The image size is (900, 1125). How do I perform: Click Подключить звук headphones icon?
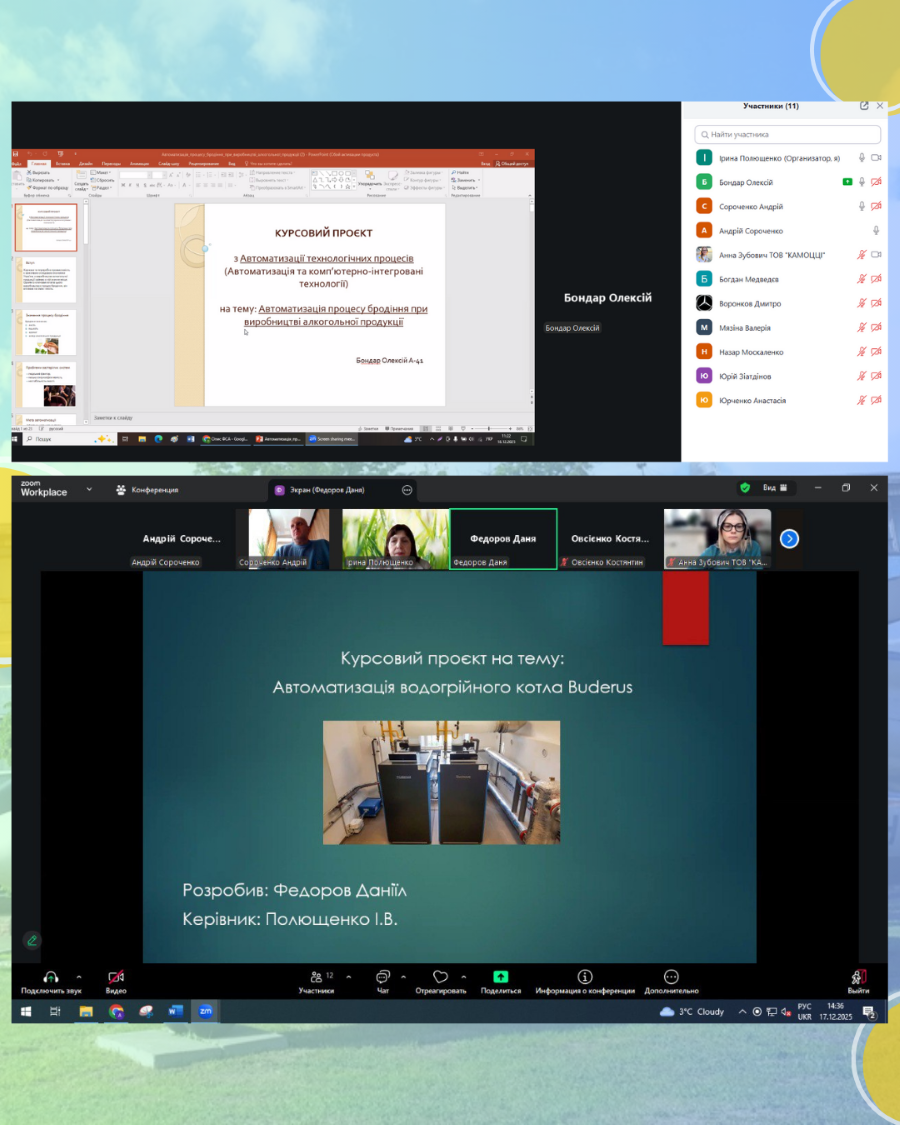pos(51,977)
